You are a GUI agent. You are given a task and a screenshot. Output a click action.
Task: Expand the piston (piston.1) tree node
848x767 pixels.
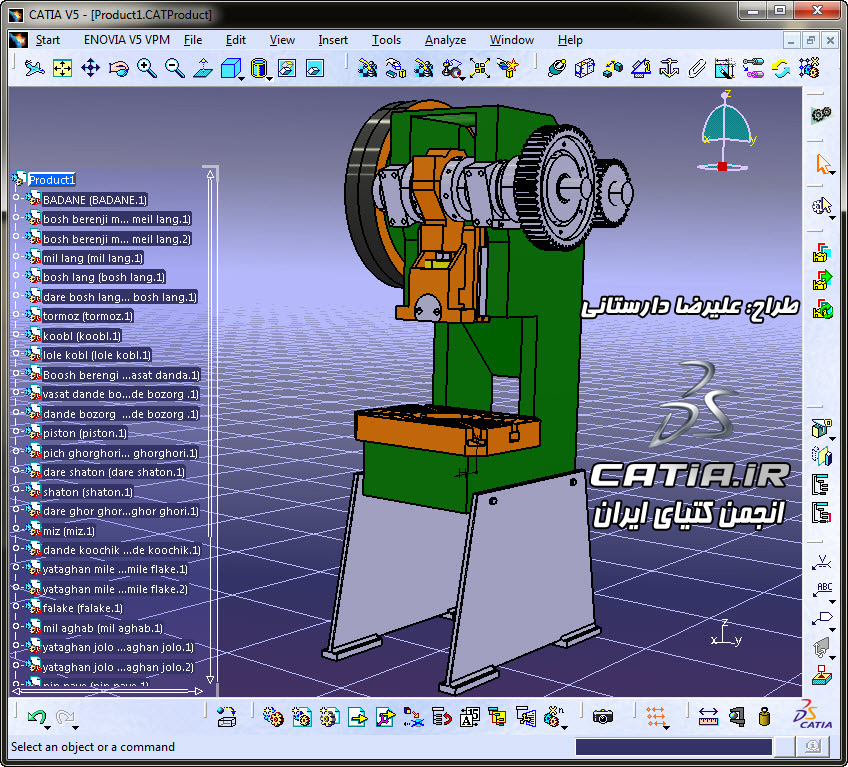(16, 431)
